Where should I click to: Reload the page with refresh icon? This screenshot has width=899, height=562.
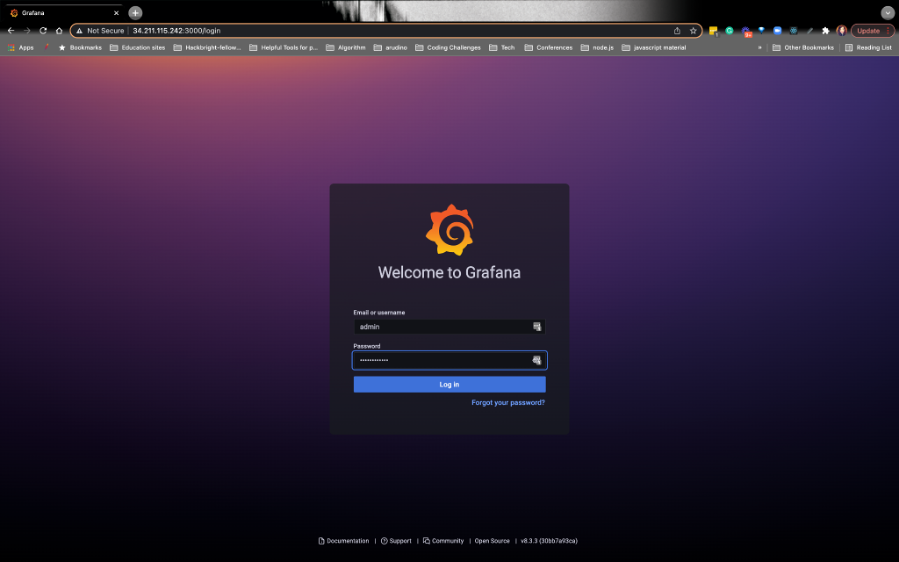tap(43, 30)
